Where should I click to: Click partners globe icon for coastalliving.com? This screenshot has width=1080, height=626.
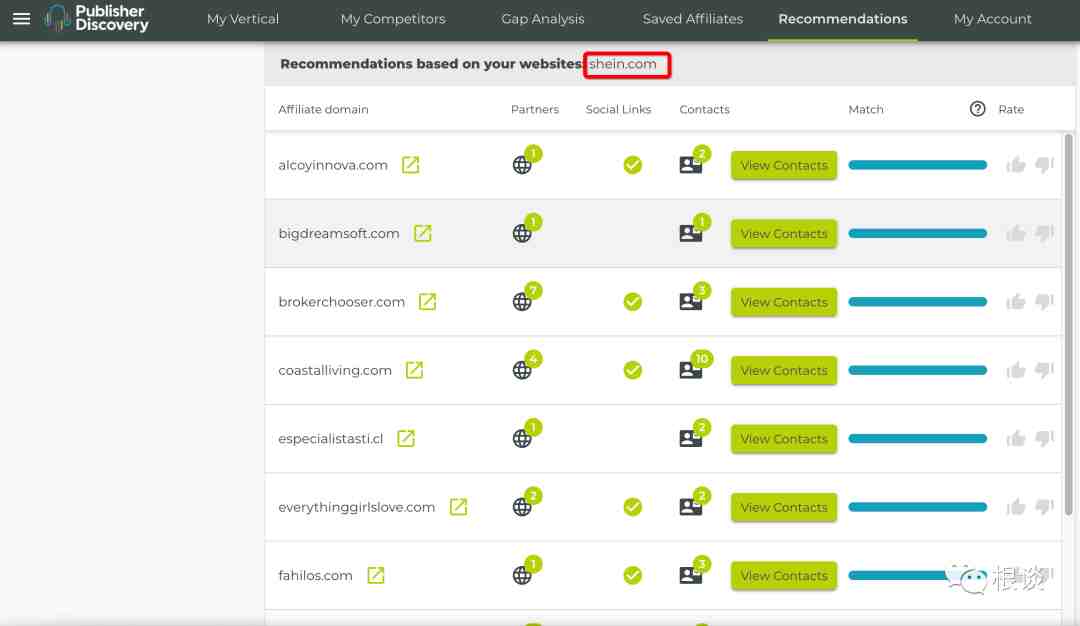tap(522, 370)
